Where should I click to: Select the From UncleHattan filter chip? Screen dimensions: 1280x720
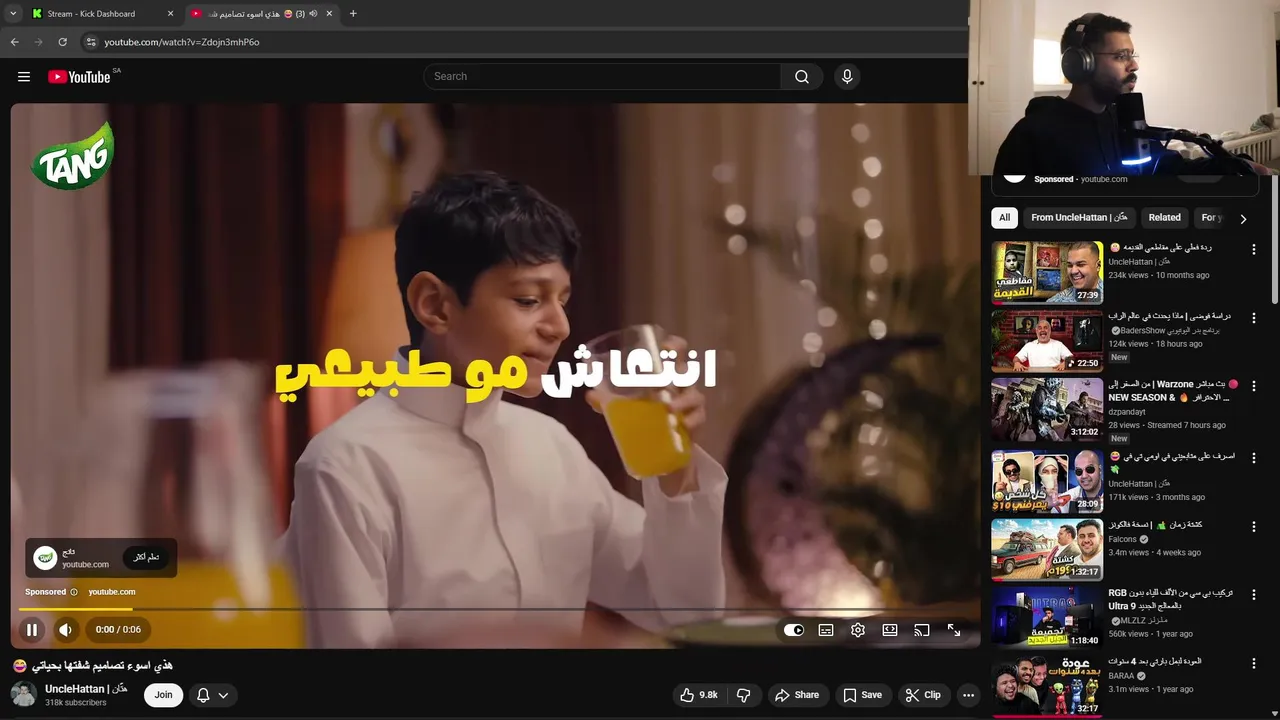[1079, 218]
